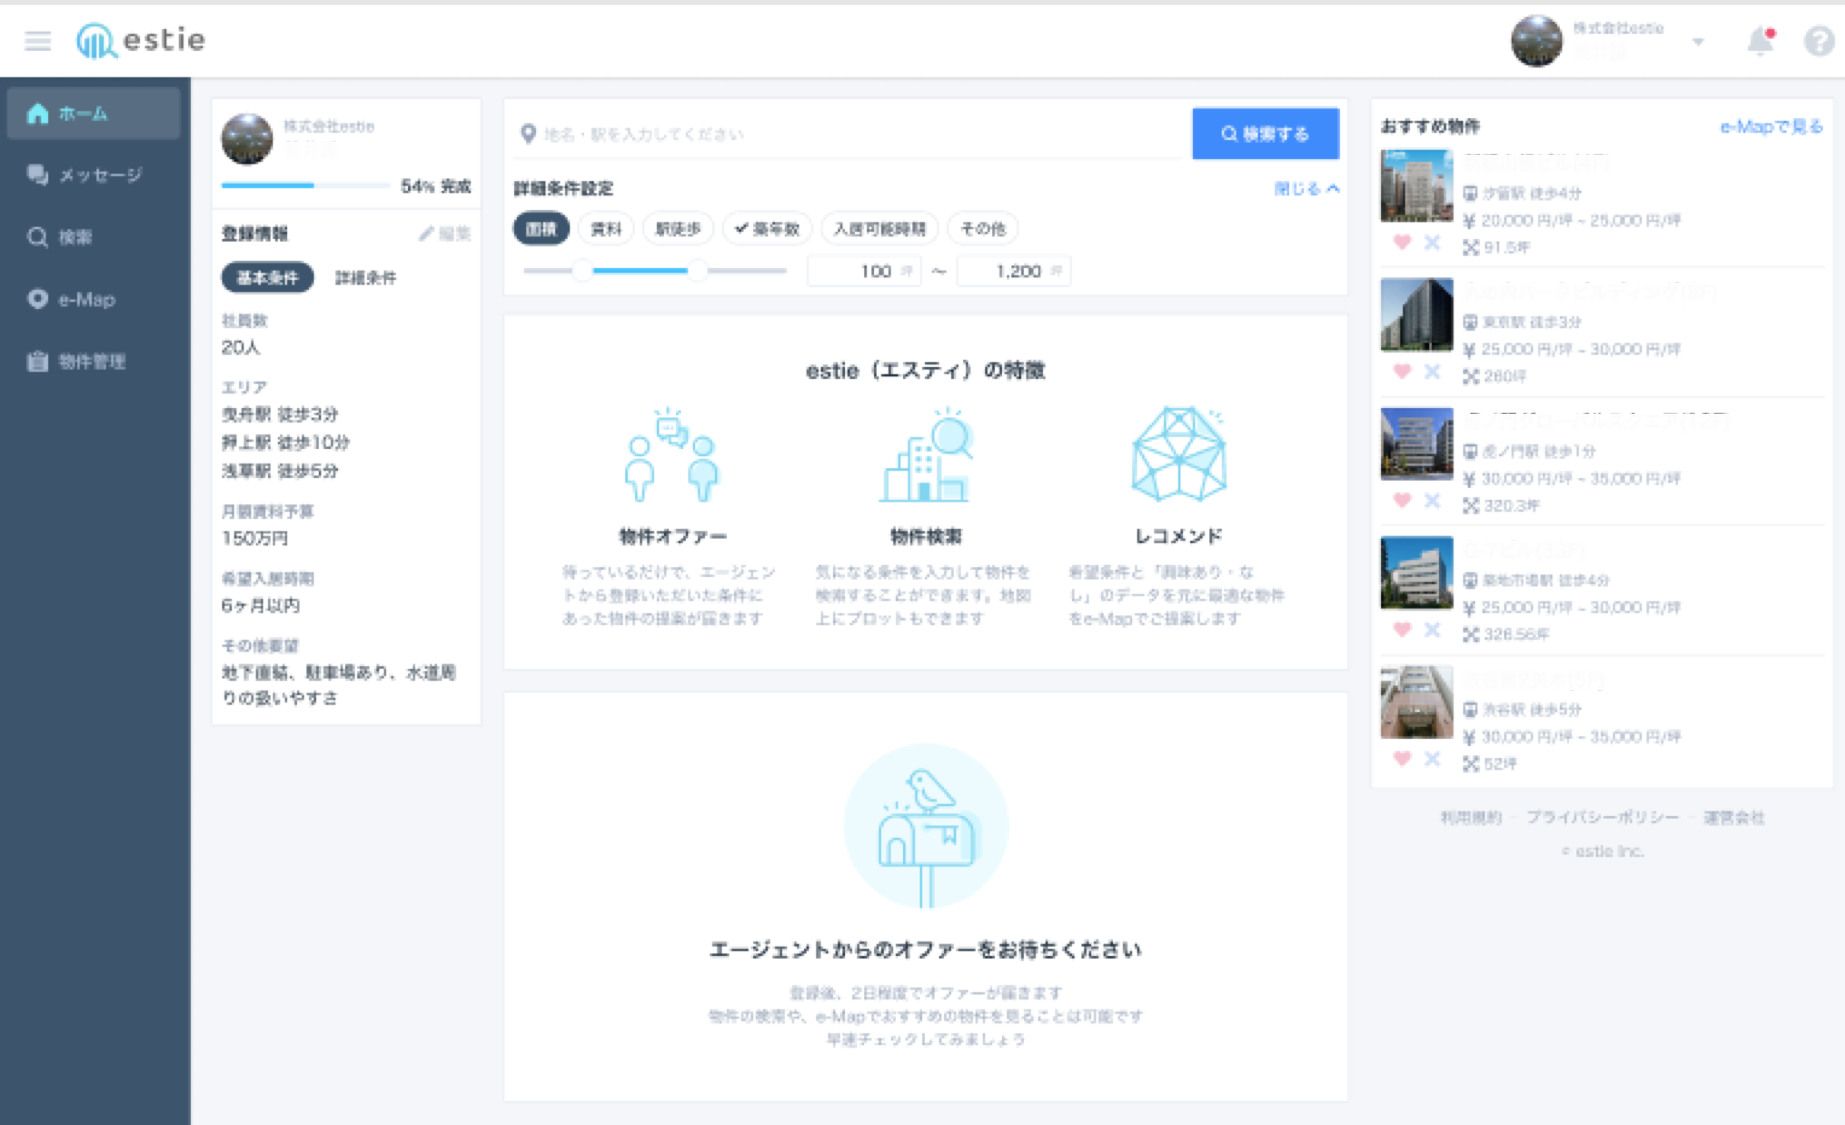Click the 物件検索 feature illustration
The width and height of the screenshot is (1845, 1125).
[x=926, y=455]
